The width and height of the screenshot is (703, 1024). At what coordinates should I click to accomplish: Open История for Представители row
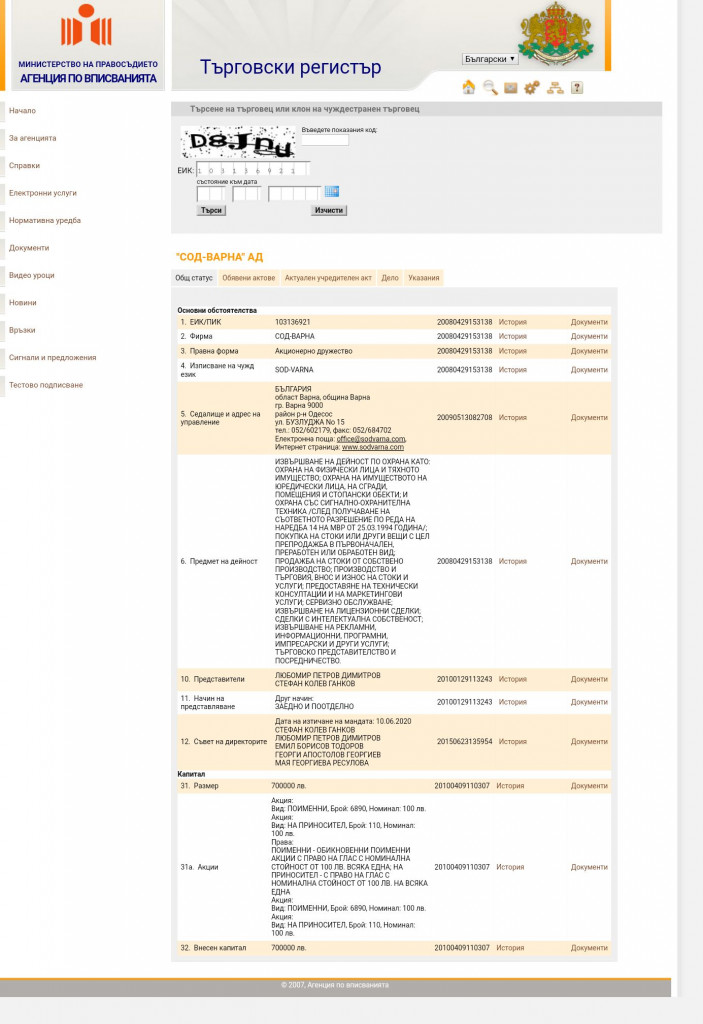point(512,679)
